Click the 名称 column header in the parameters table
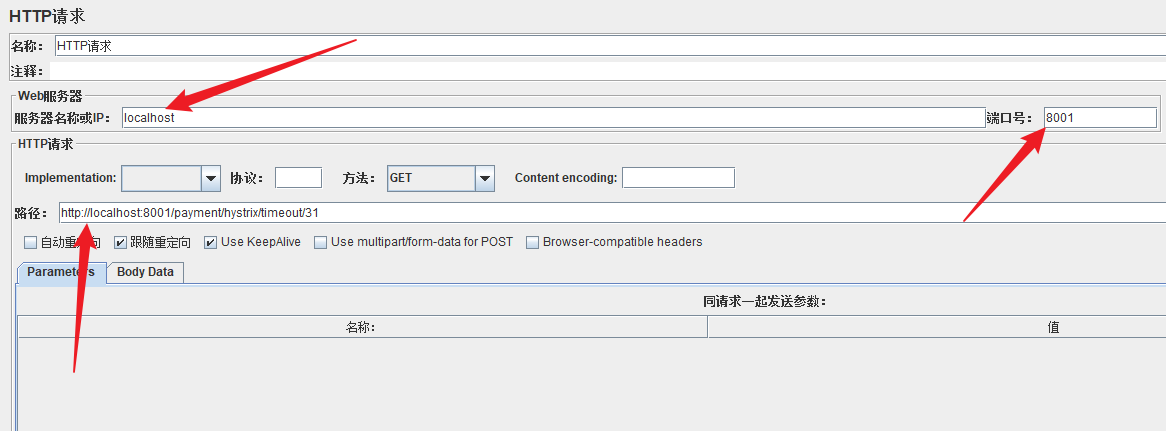 pyautogui.click(x=361, y=327)
